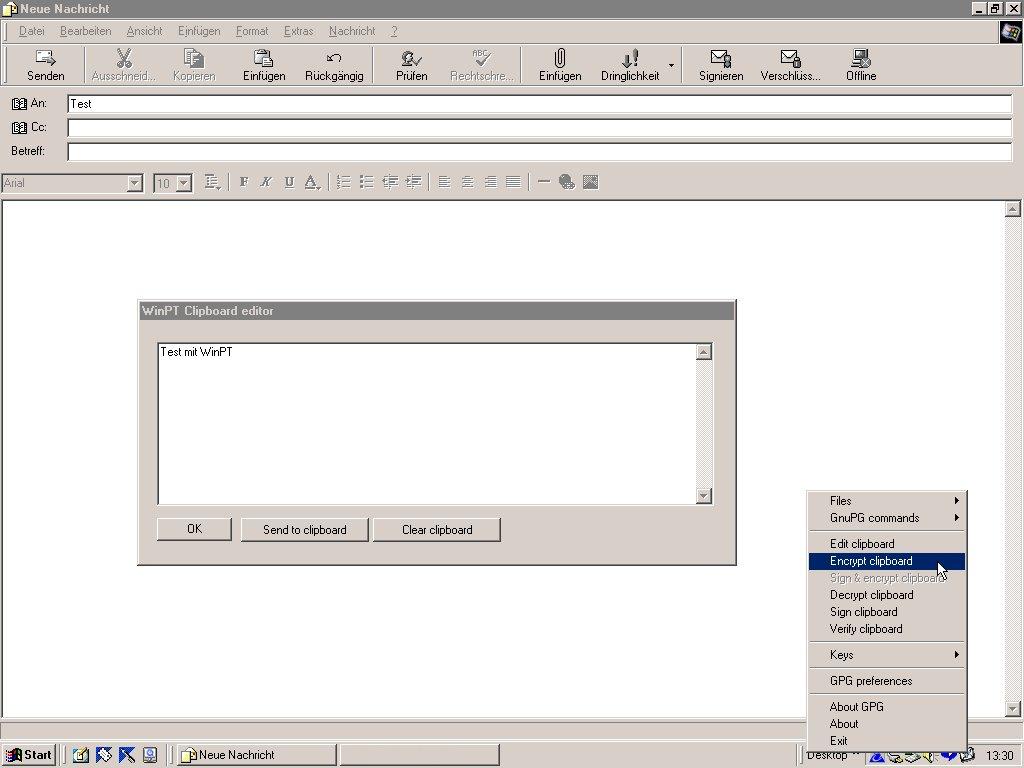Choose Edit clipboard in tray menu
Viewport: 1024px width, 768px height.
[x=887, y=544]
